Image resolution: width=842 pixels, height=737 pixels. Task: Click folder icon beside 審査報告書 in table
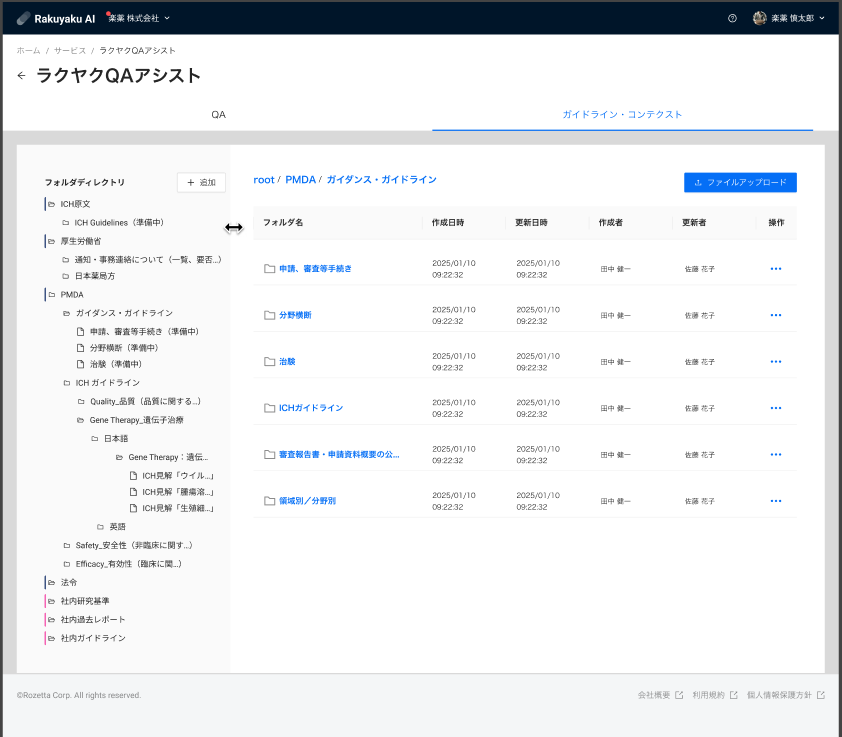click(270, 454)
